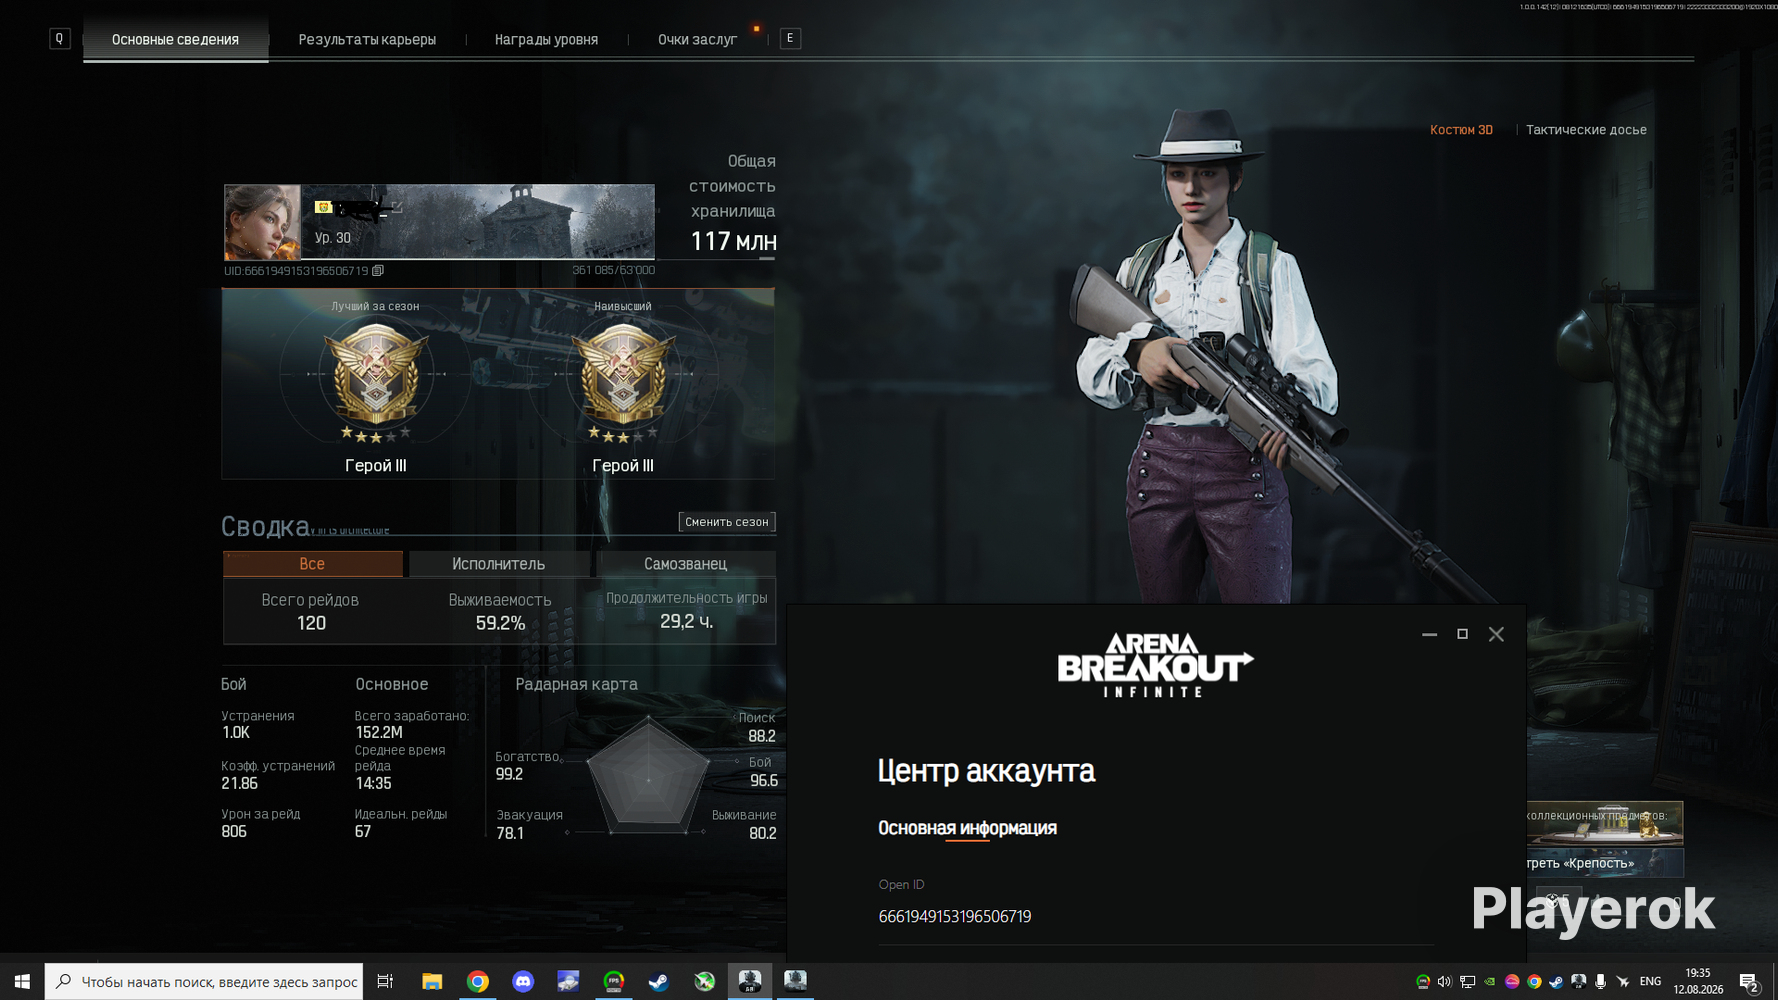This screenshot has width=1778, height=1000.
Task: Show stats for Все modes
Action: coord(312,564)
